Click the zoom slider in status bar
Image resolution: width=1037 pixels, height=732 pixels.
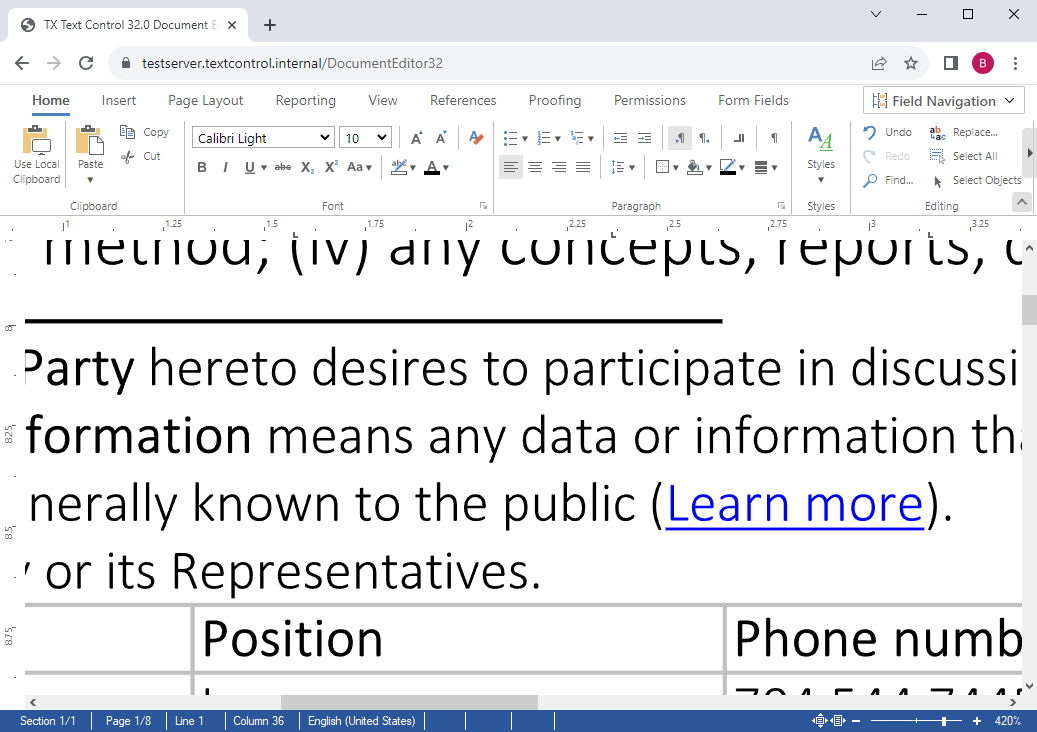coord(944,721)
